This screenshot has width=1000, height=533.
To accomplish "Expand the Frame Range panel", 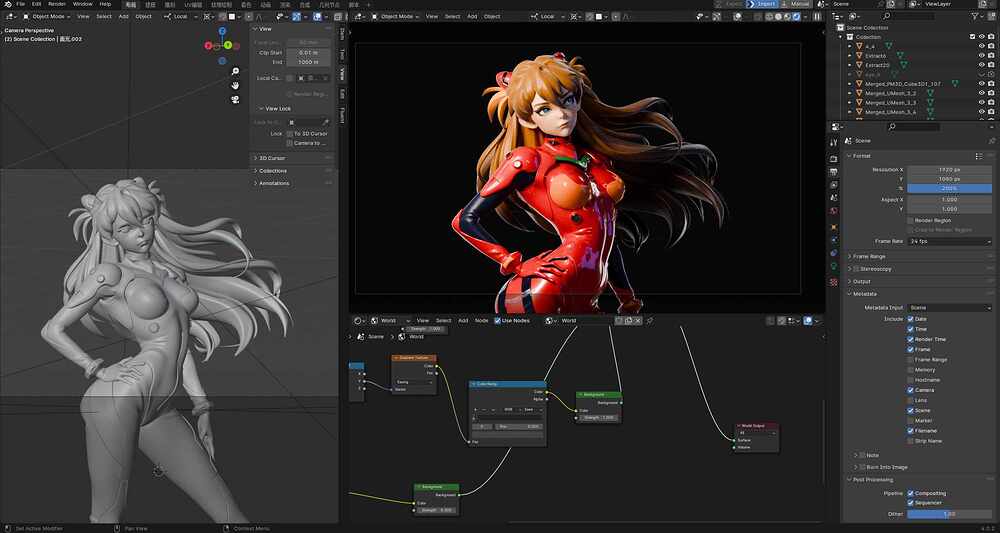I will [867, 256].
